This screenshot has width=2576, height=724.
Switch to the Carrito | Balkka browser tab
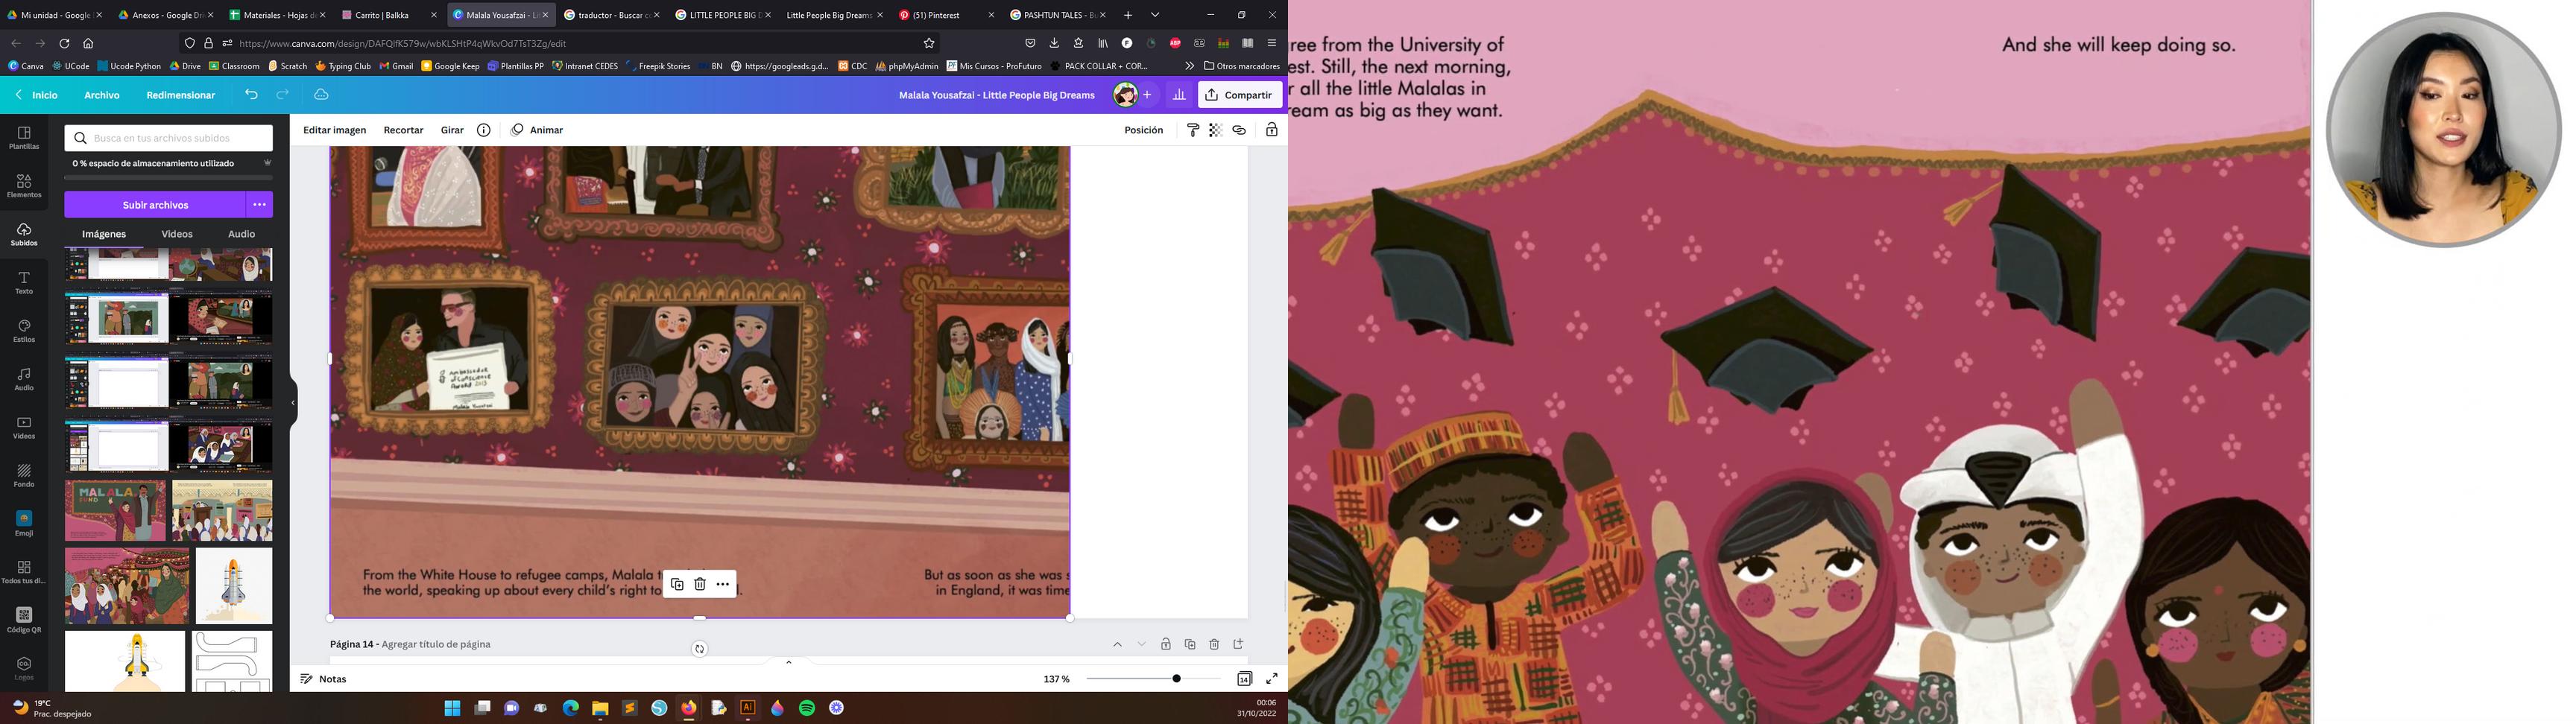tap(387, 15)
